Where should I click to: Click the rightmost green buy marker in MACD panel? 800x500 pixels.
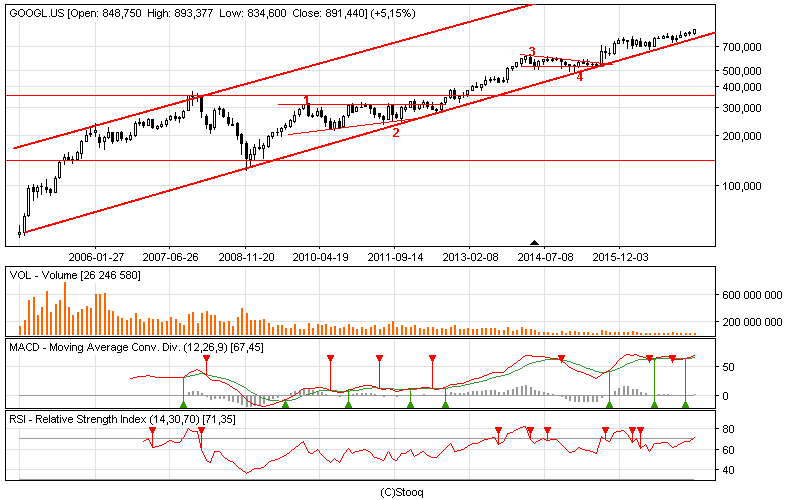[685, 405]
